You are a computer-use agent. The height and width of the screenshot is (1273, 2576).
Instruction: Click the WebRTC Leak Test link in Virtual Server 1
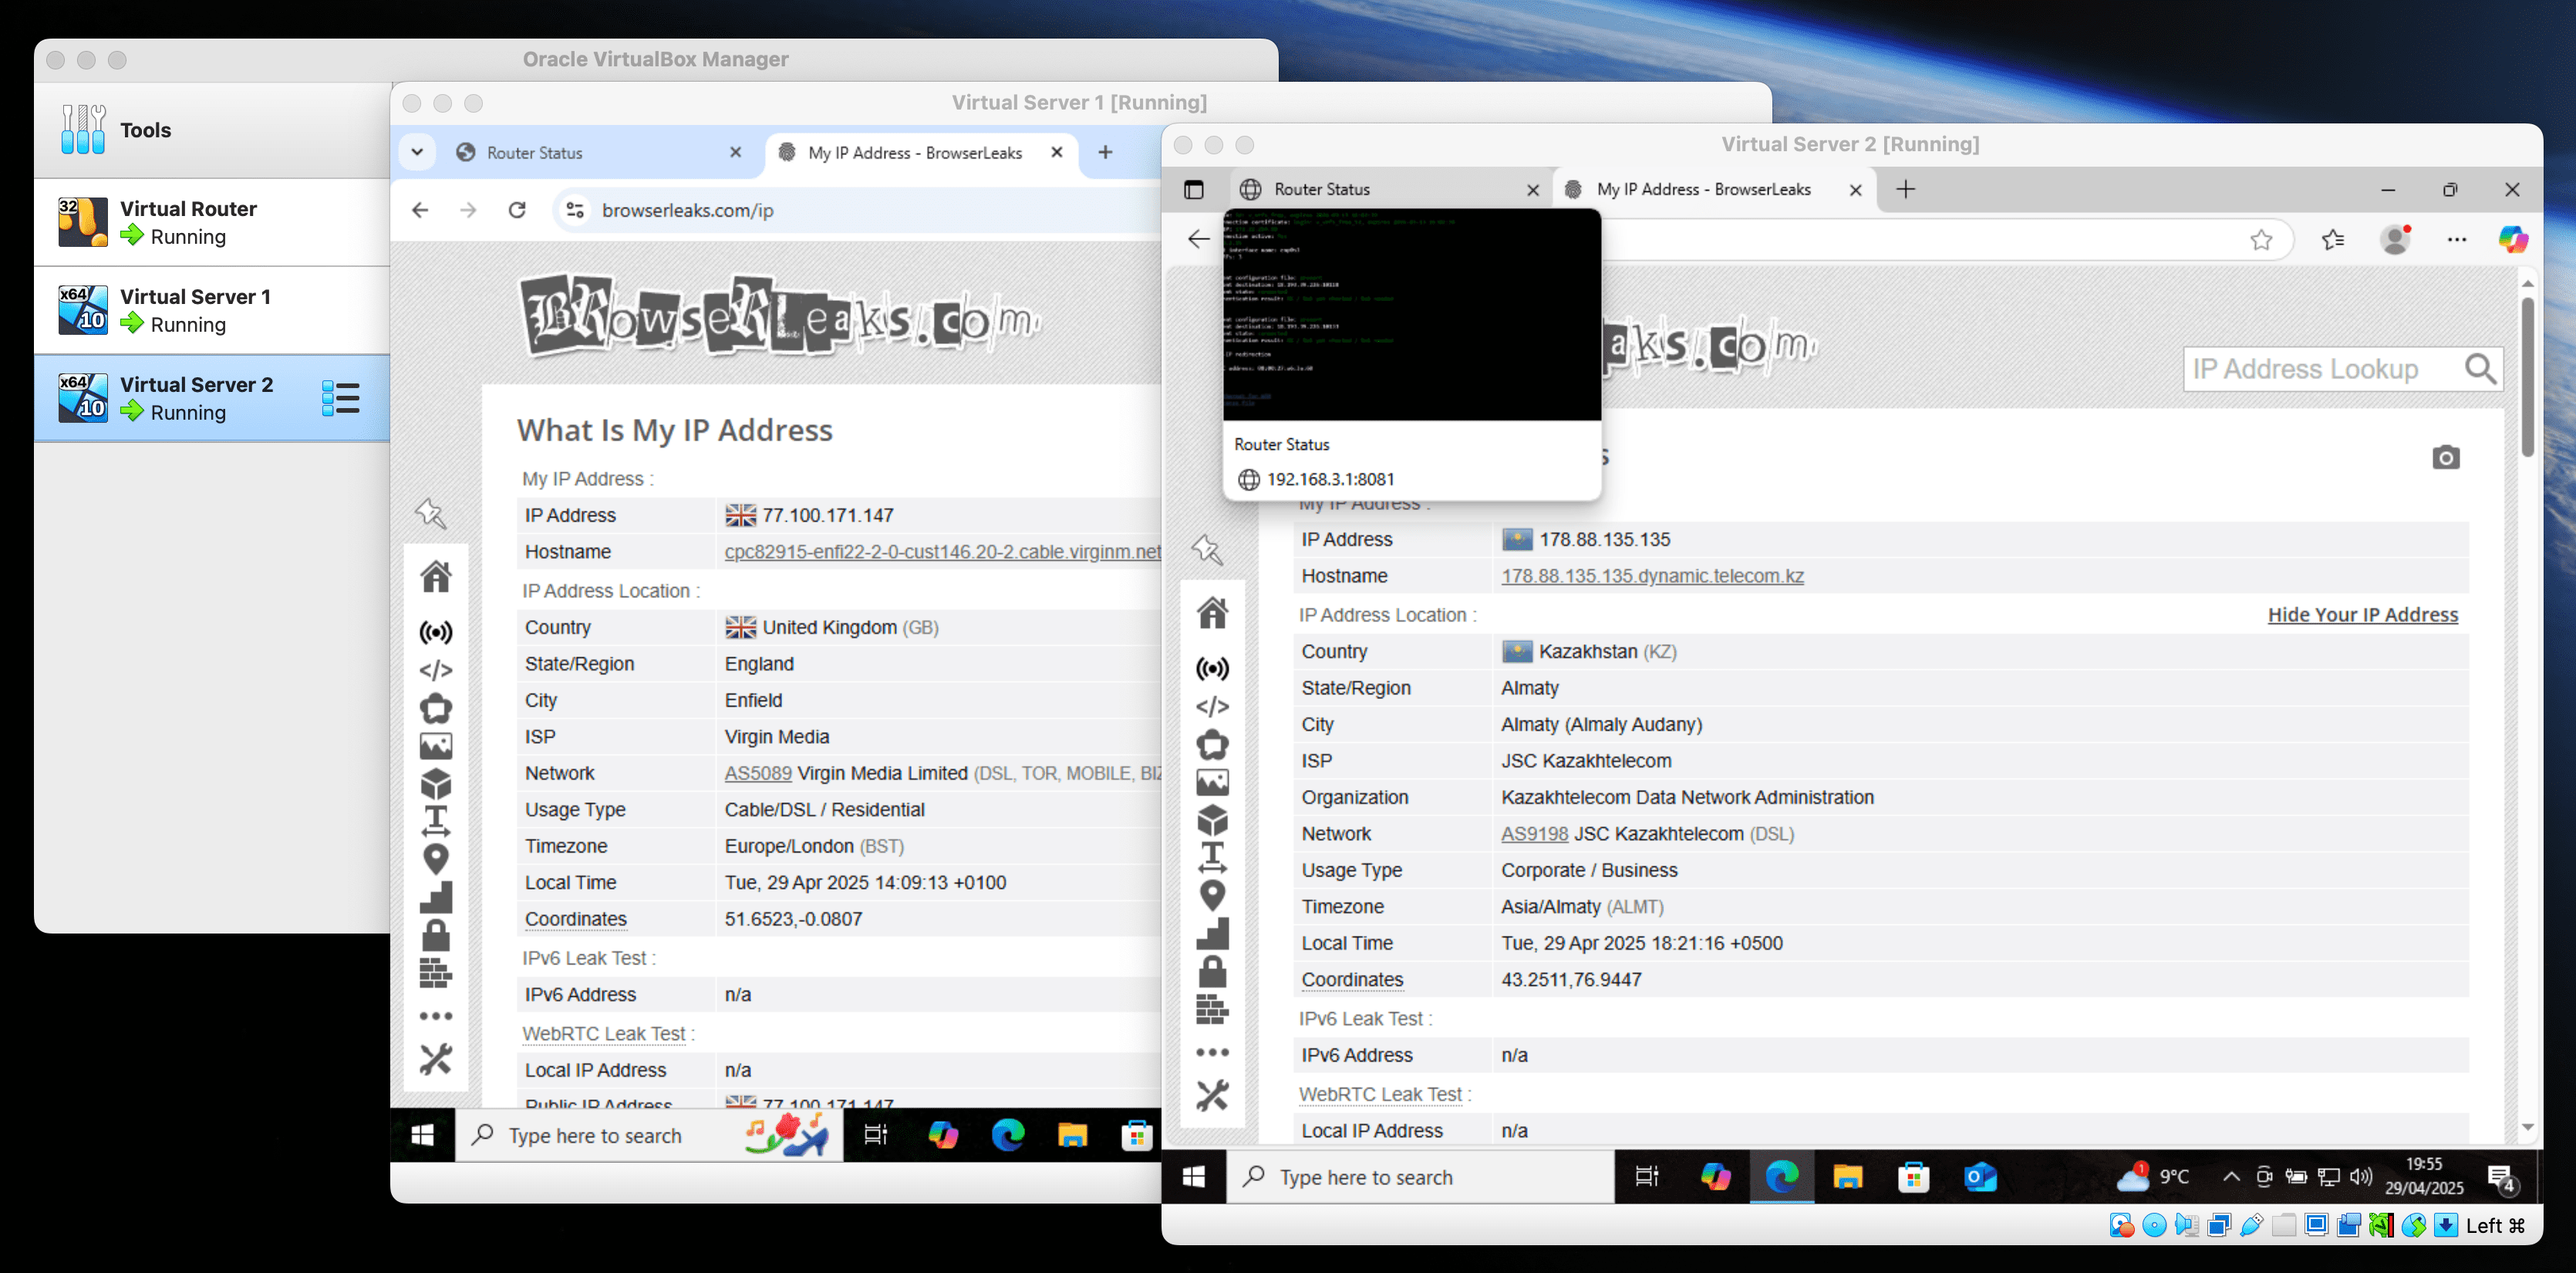pos(604,1034)
